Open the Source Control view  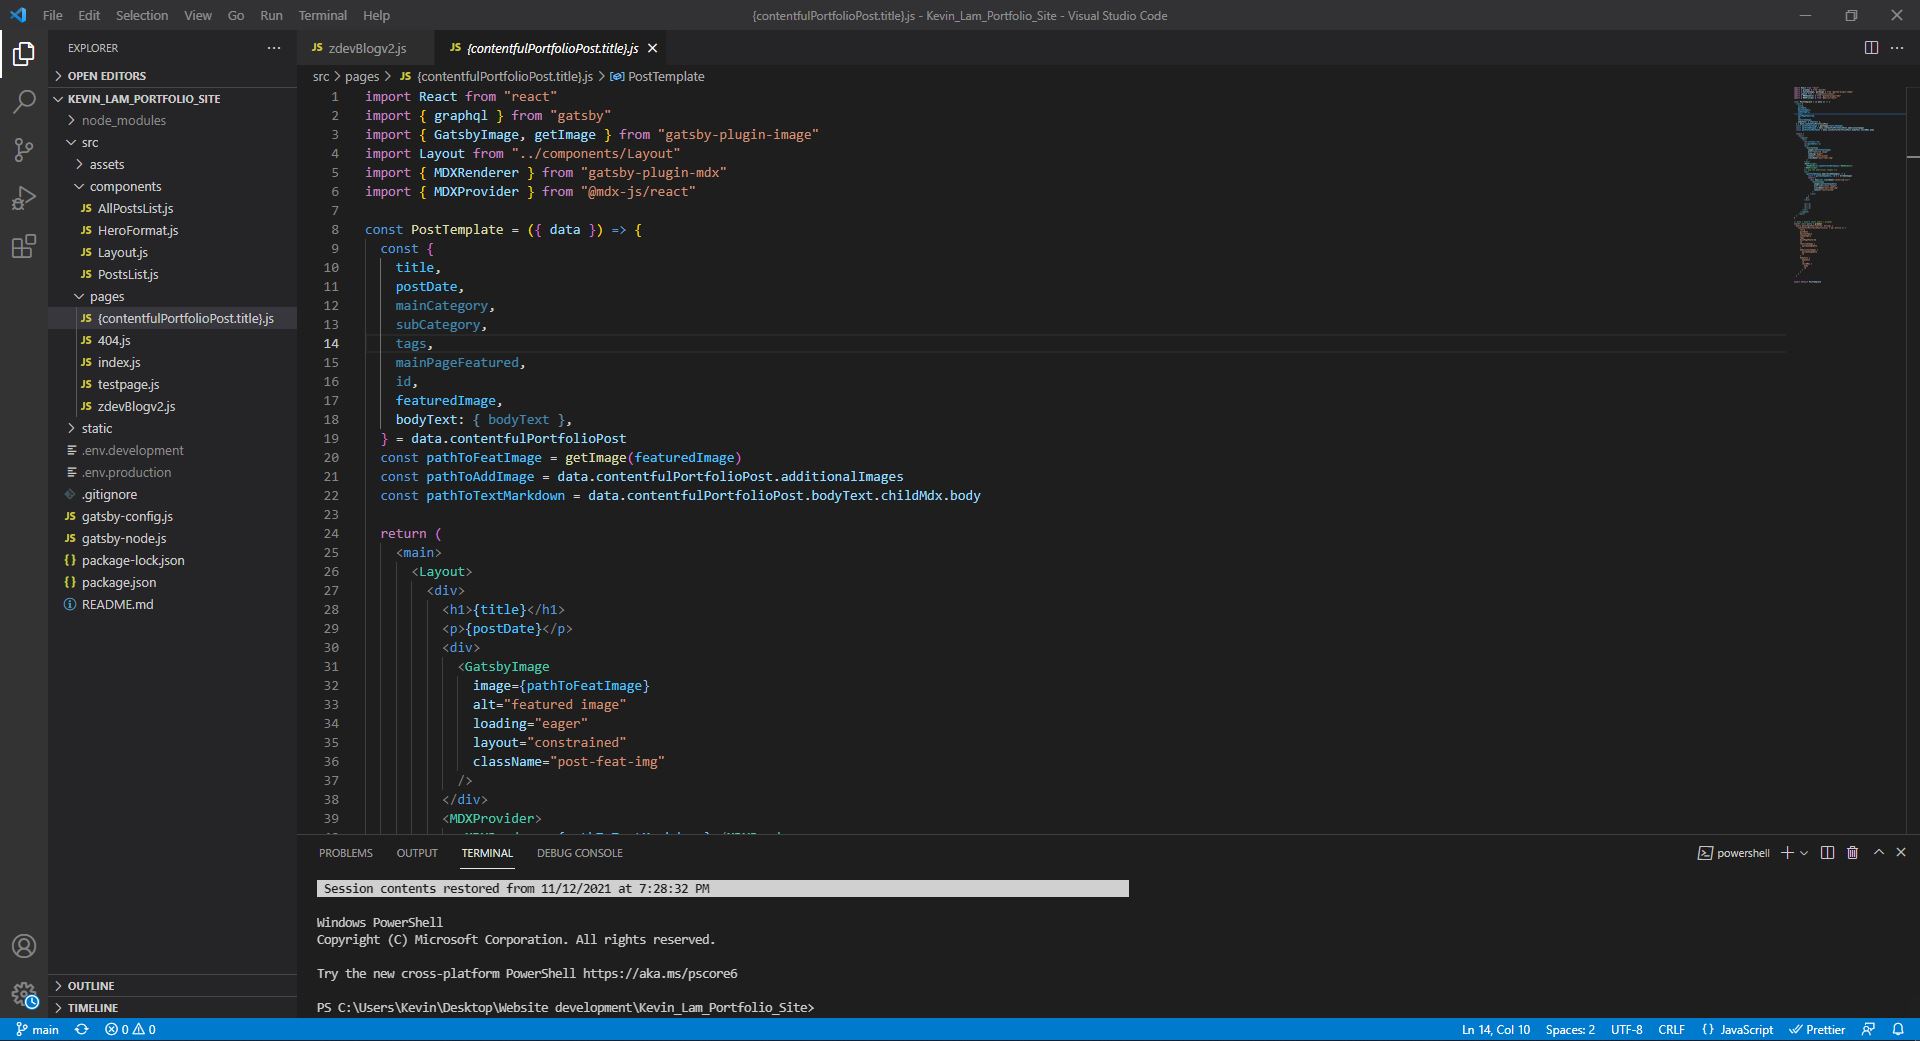24,150
